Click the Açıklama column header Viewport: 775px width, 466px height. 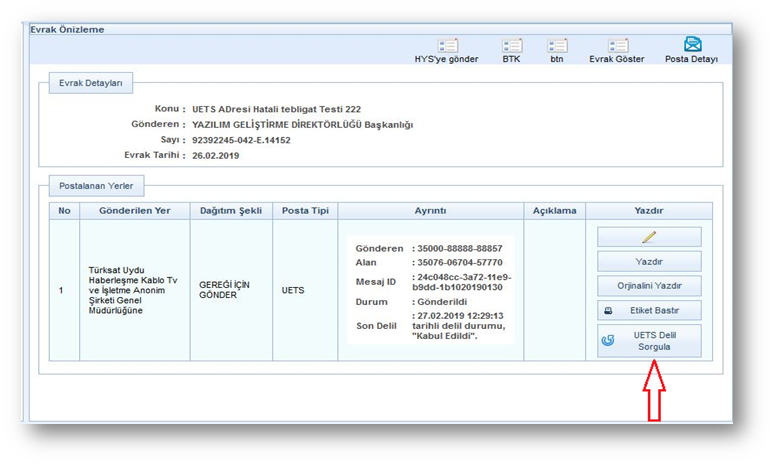coord(554,211)
